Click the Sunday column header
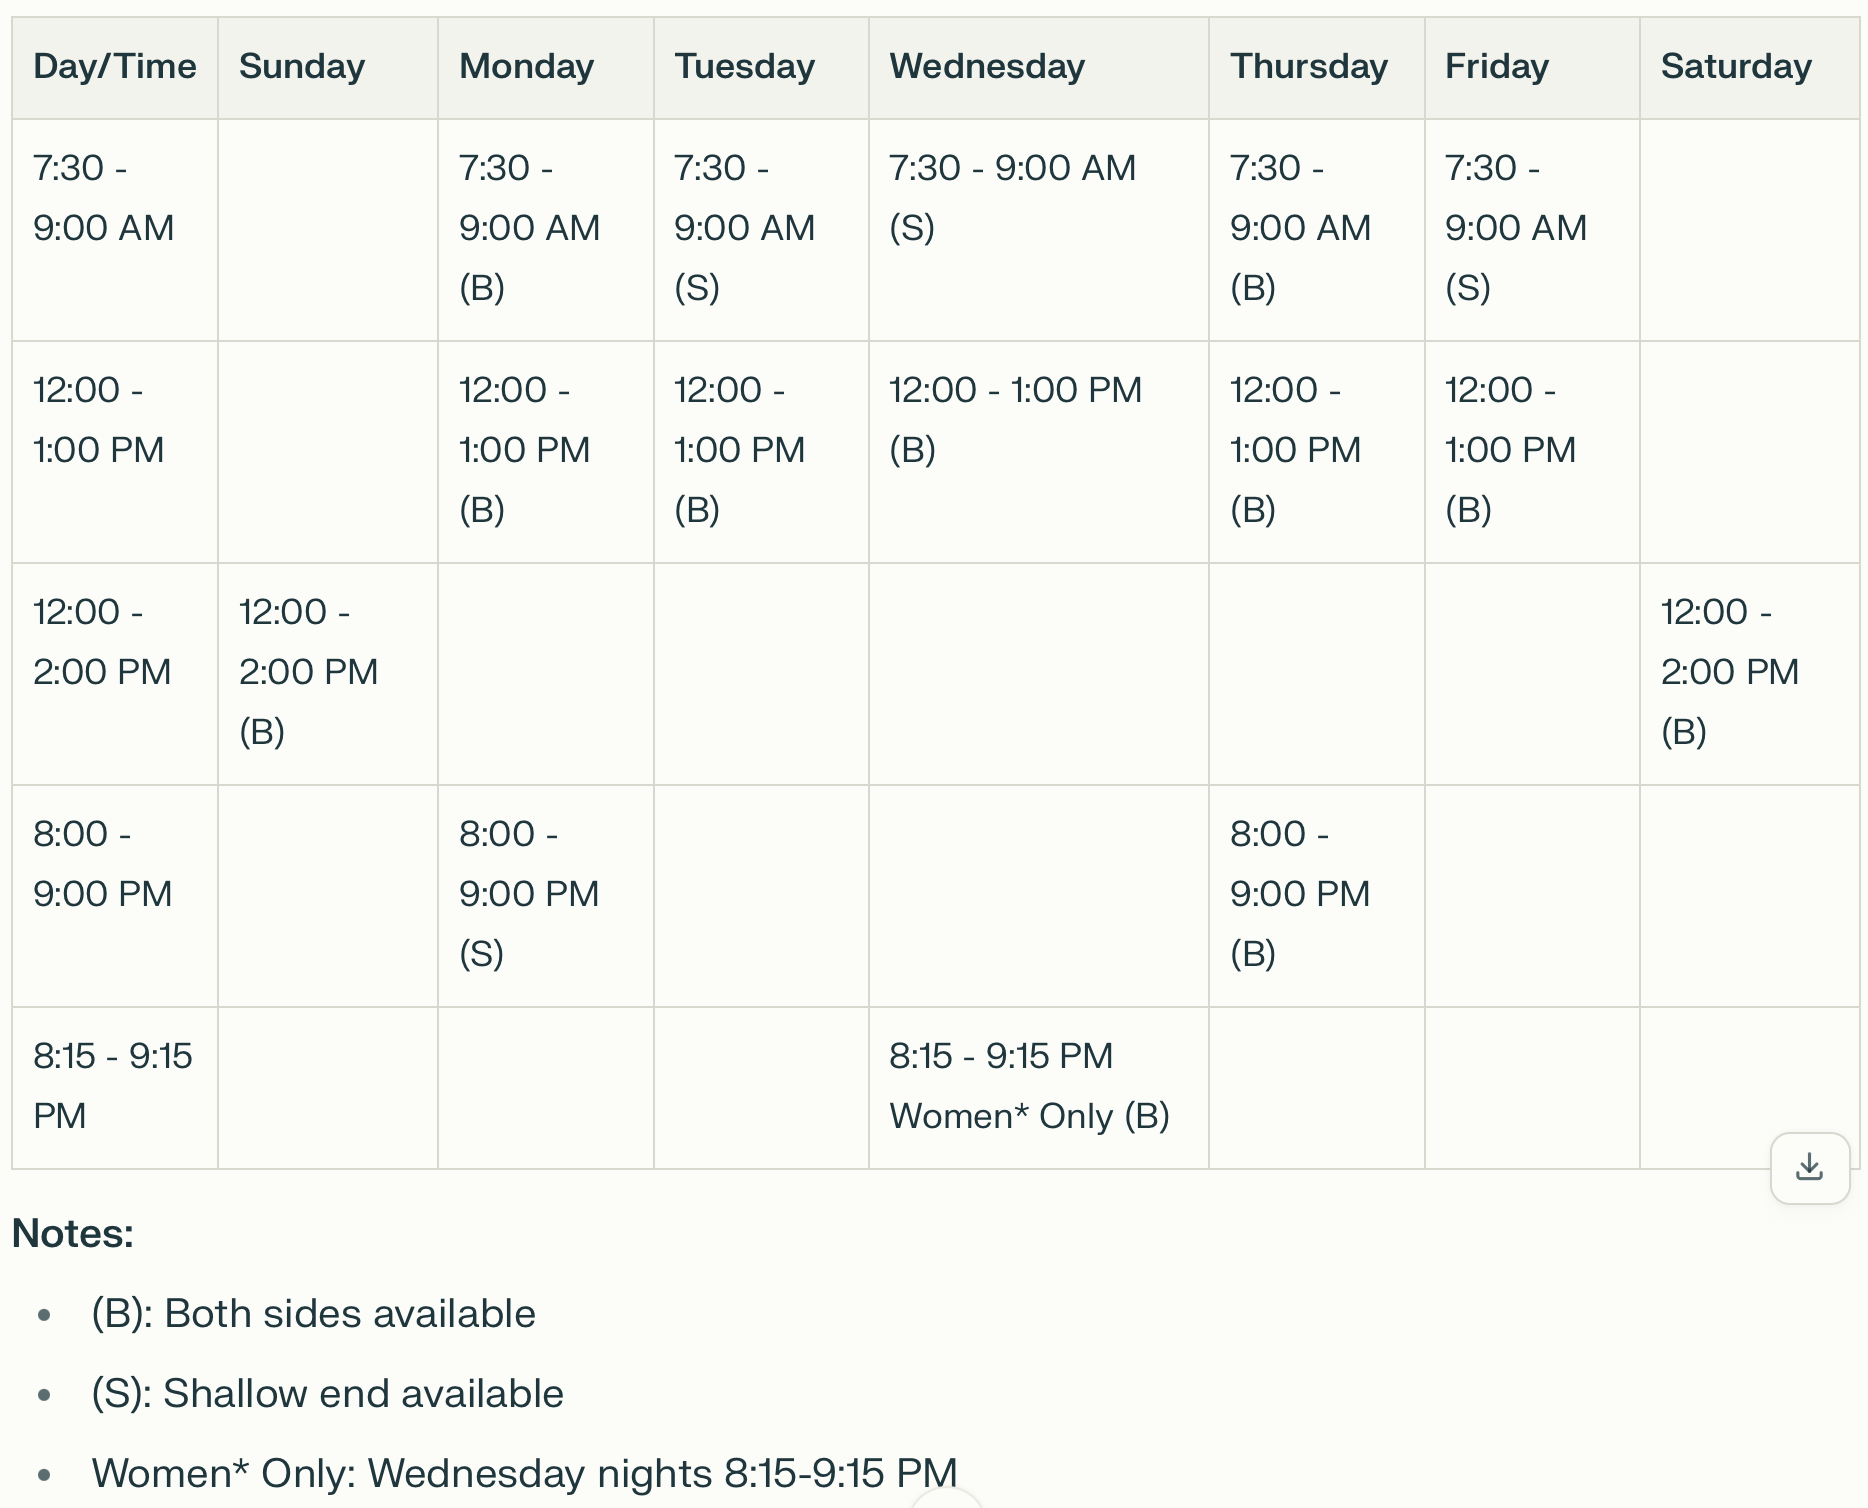 click(328, 67)
